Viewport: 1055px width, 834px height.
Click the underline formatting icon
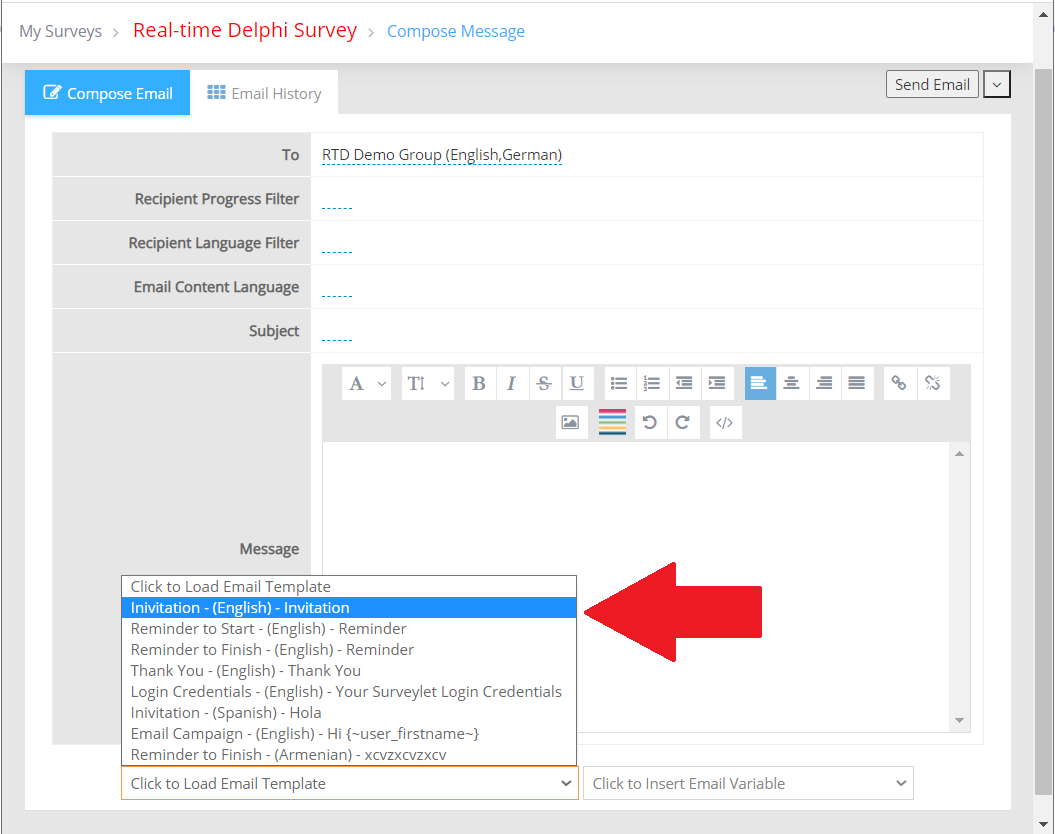point(577,384)
